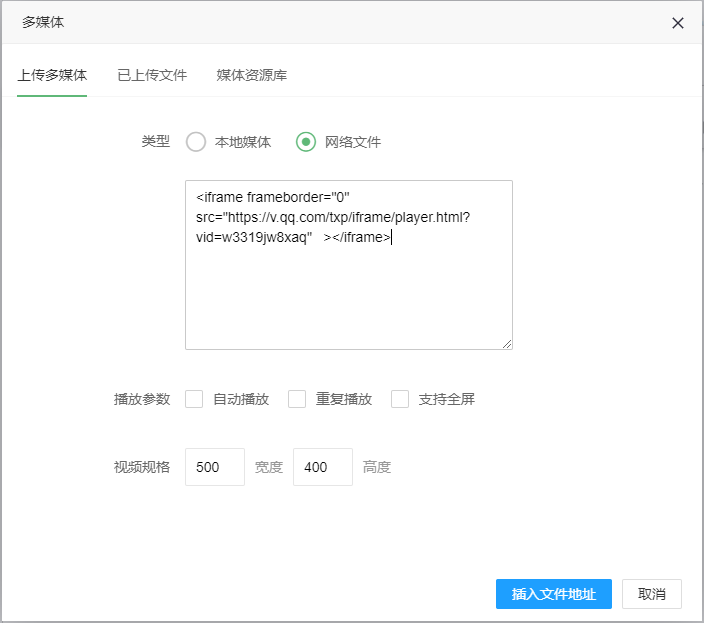The height and width of the screenshot is (623, 704).
Task: Enable the 重复播放 checkbox
Action: [x=297, y=399]
